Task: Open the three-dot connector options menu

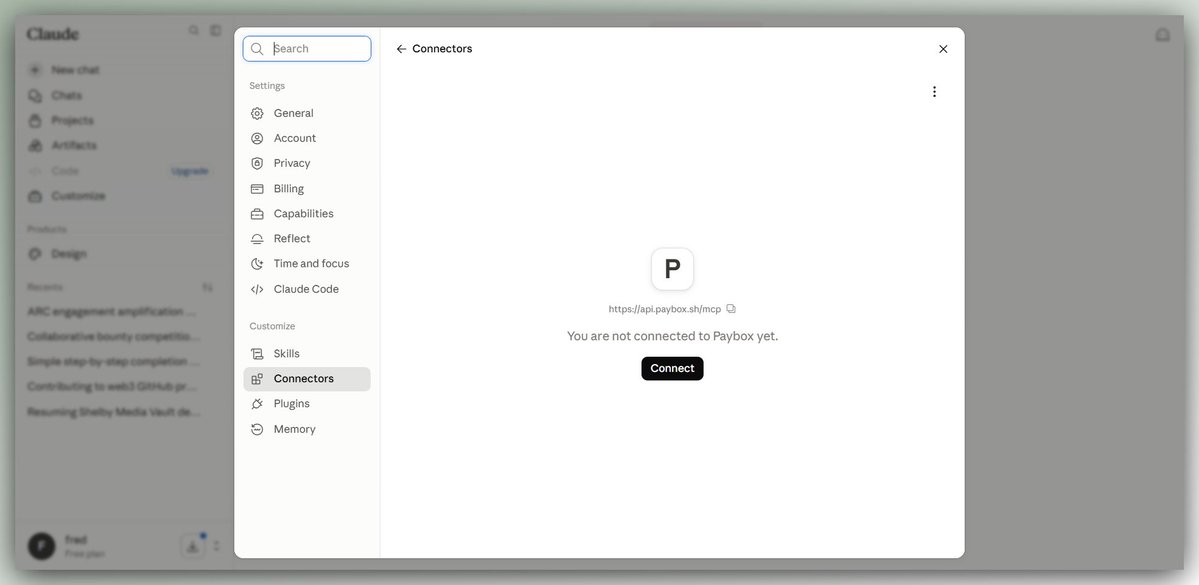Action: click(934, 92)
